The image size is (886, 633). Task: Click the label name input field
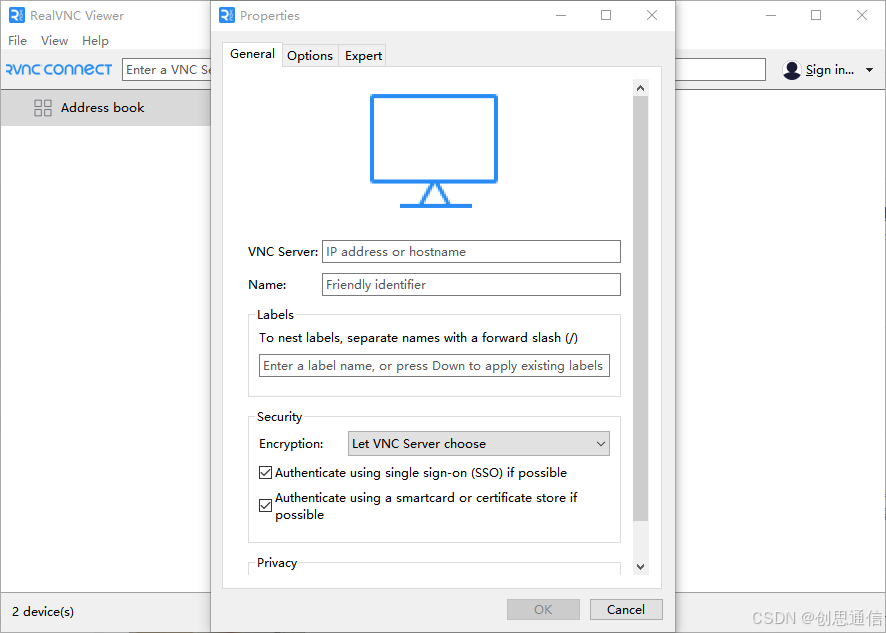(x=434, y=366)
